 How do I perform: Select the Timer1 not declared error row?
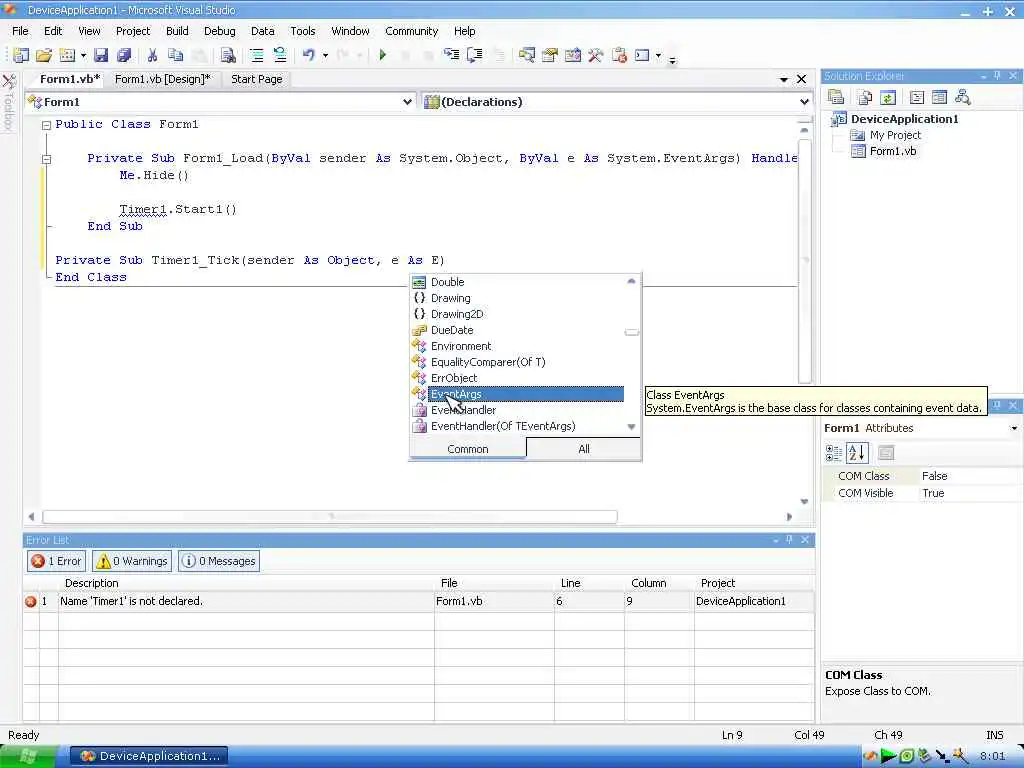(x=419, y=601)
